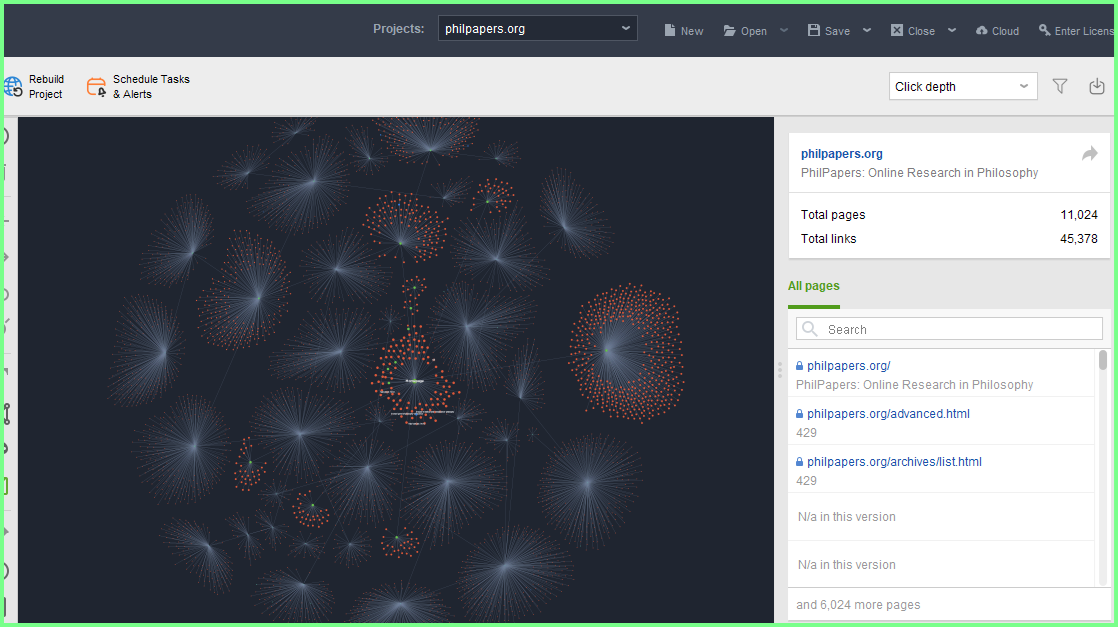The height and width of the screenshot is (627, 1118).
Task: Expand the Save dropdown arrow
Action: point(867,30)
